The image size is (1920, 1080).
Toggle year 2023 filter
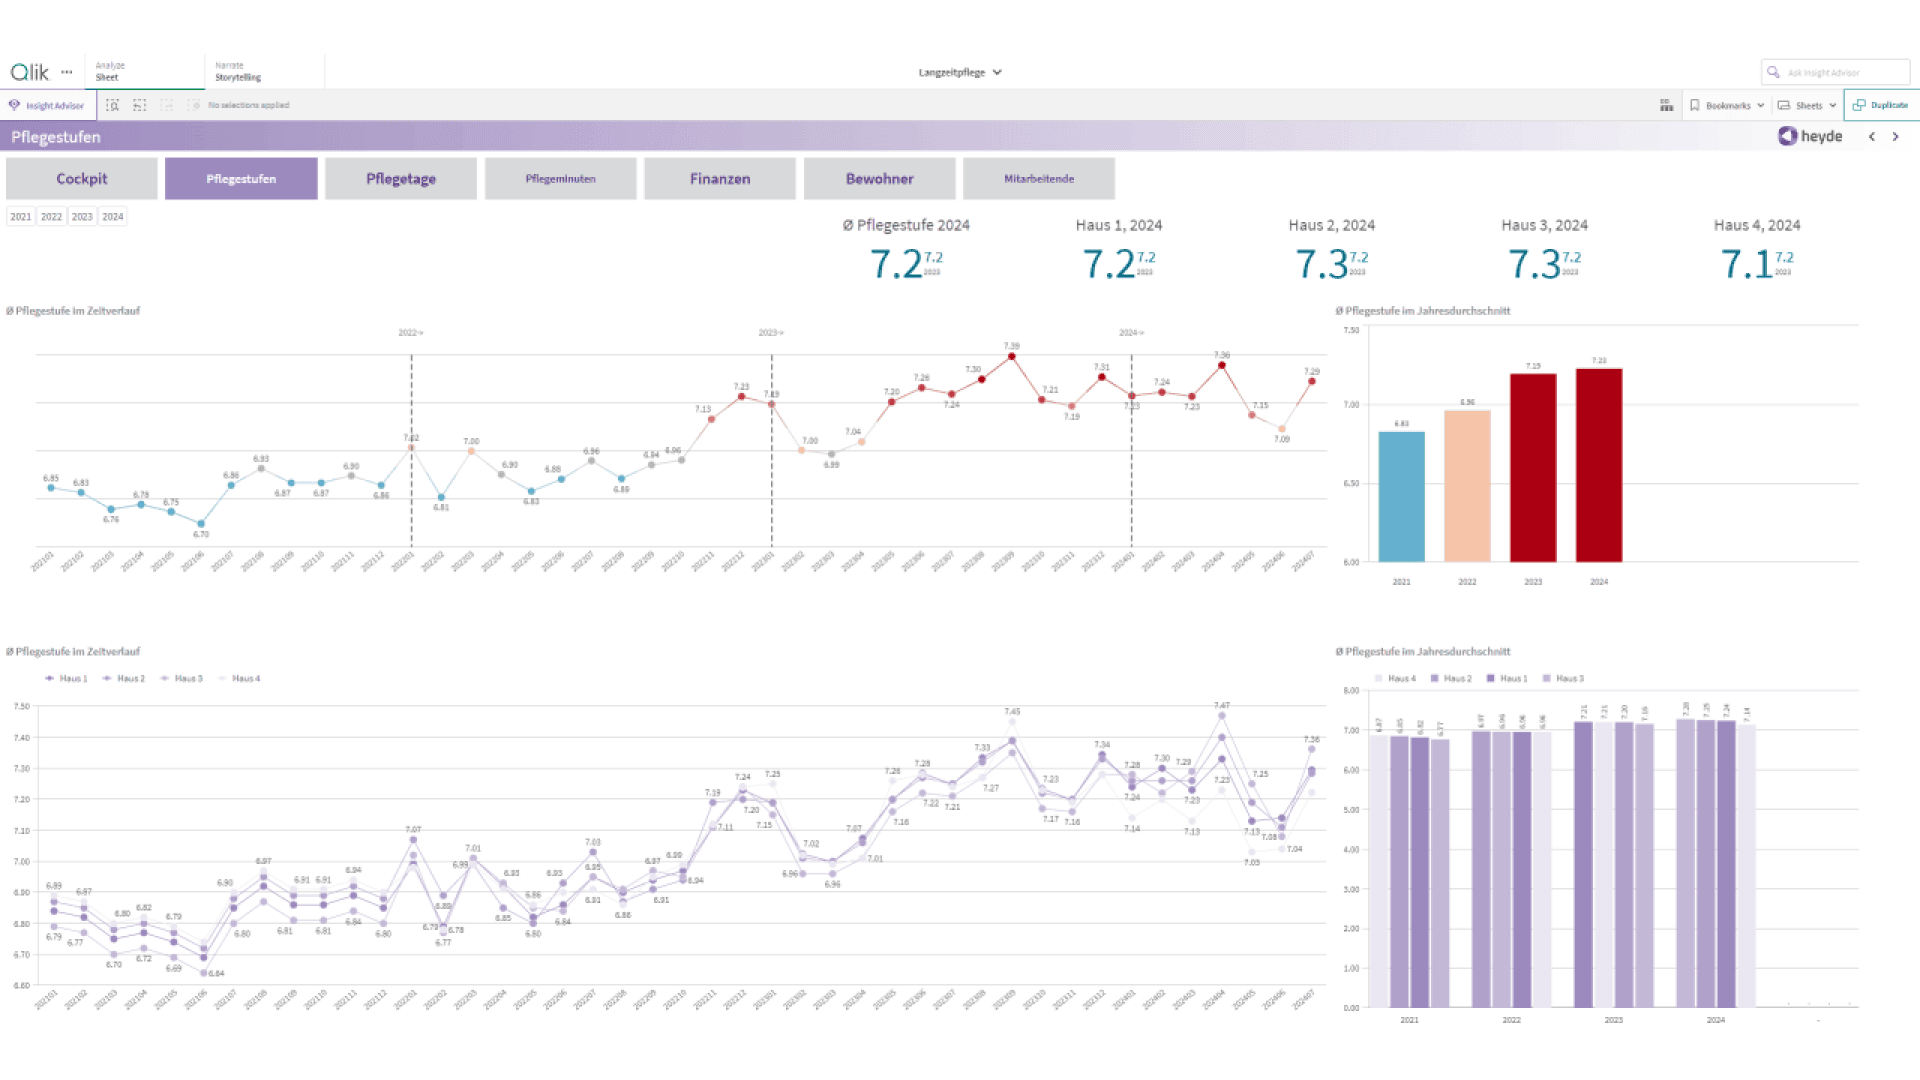[82, 217]
